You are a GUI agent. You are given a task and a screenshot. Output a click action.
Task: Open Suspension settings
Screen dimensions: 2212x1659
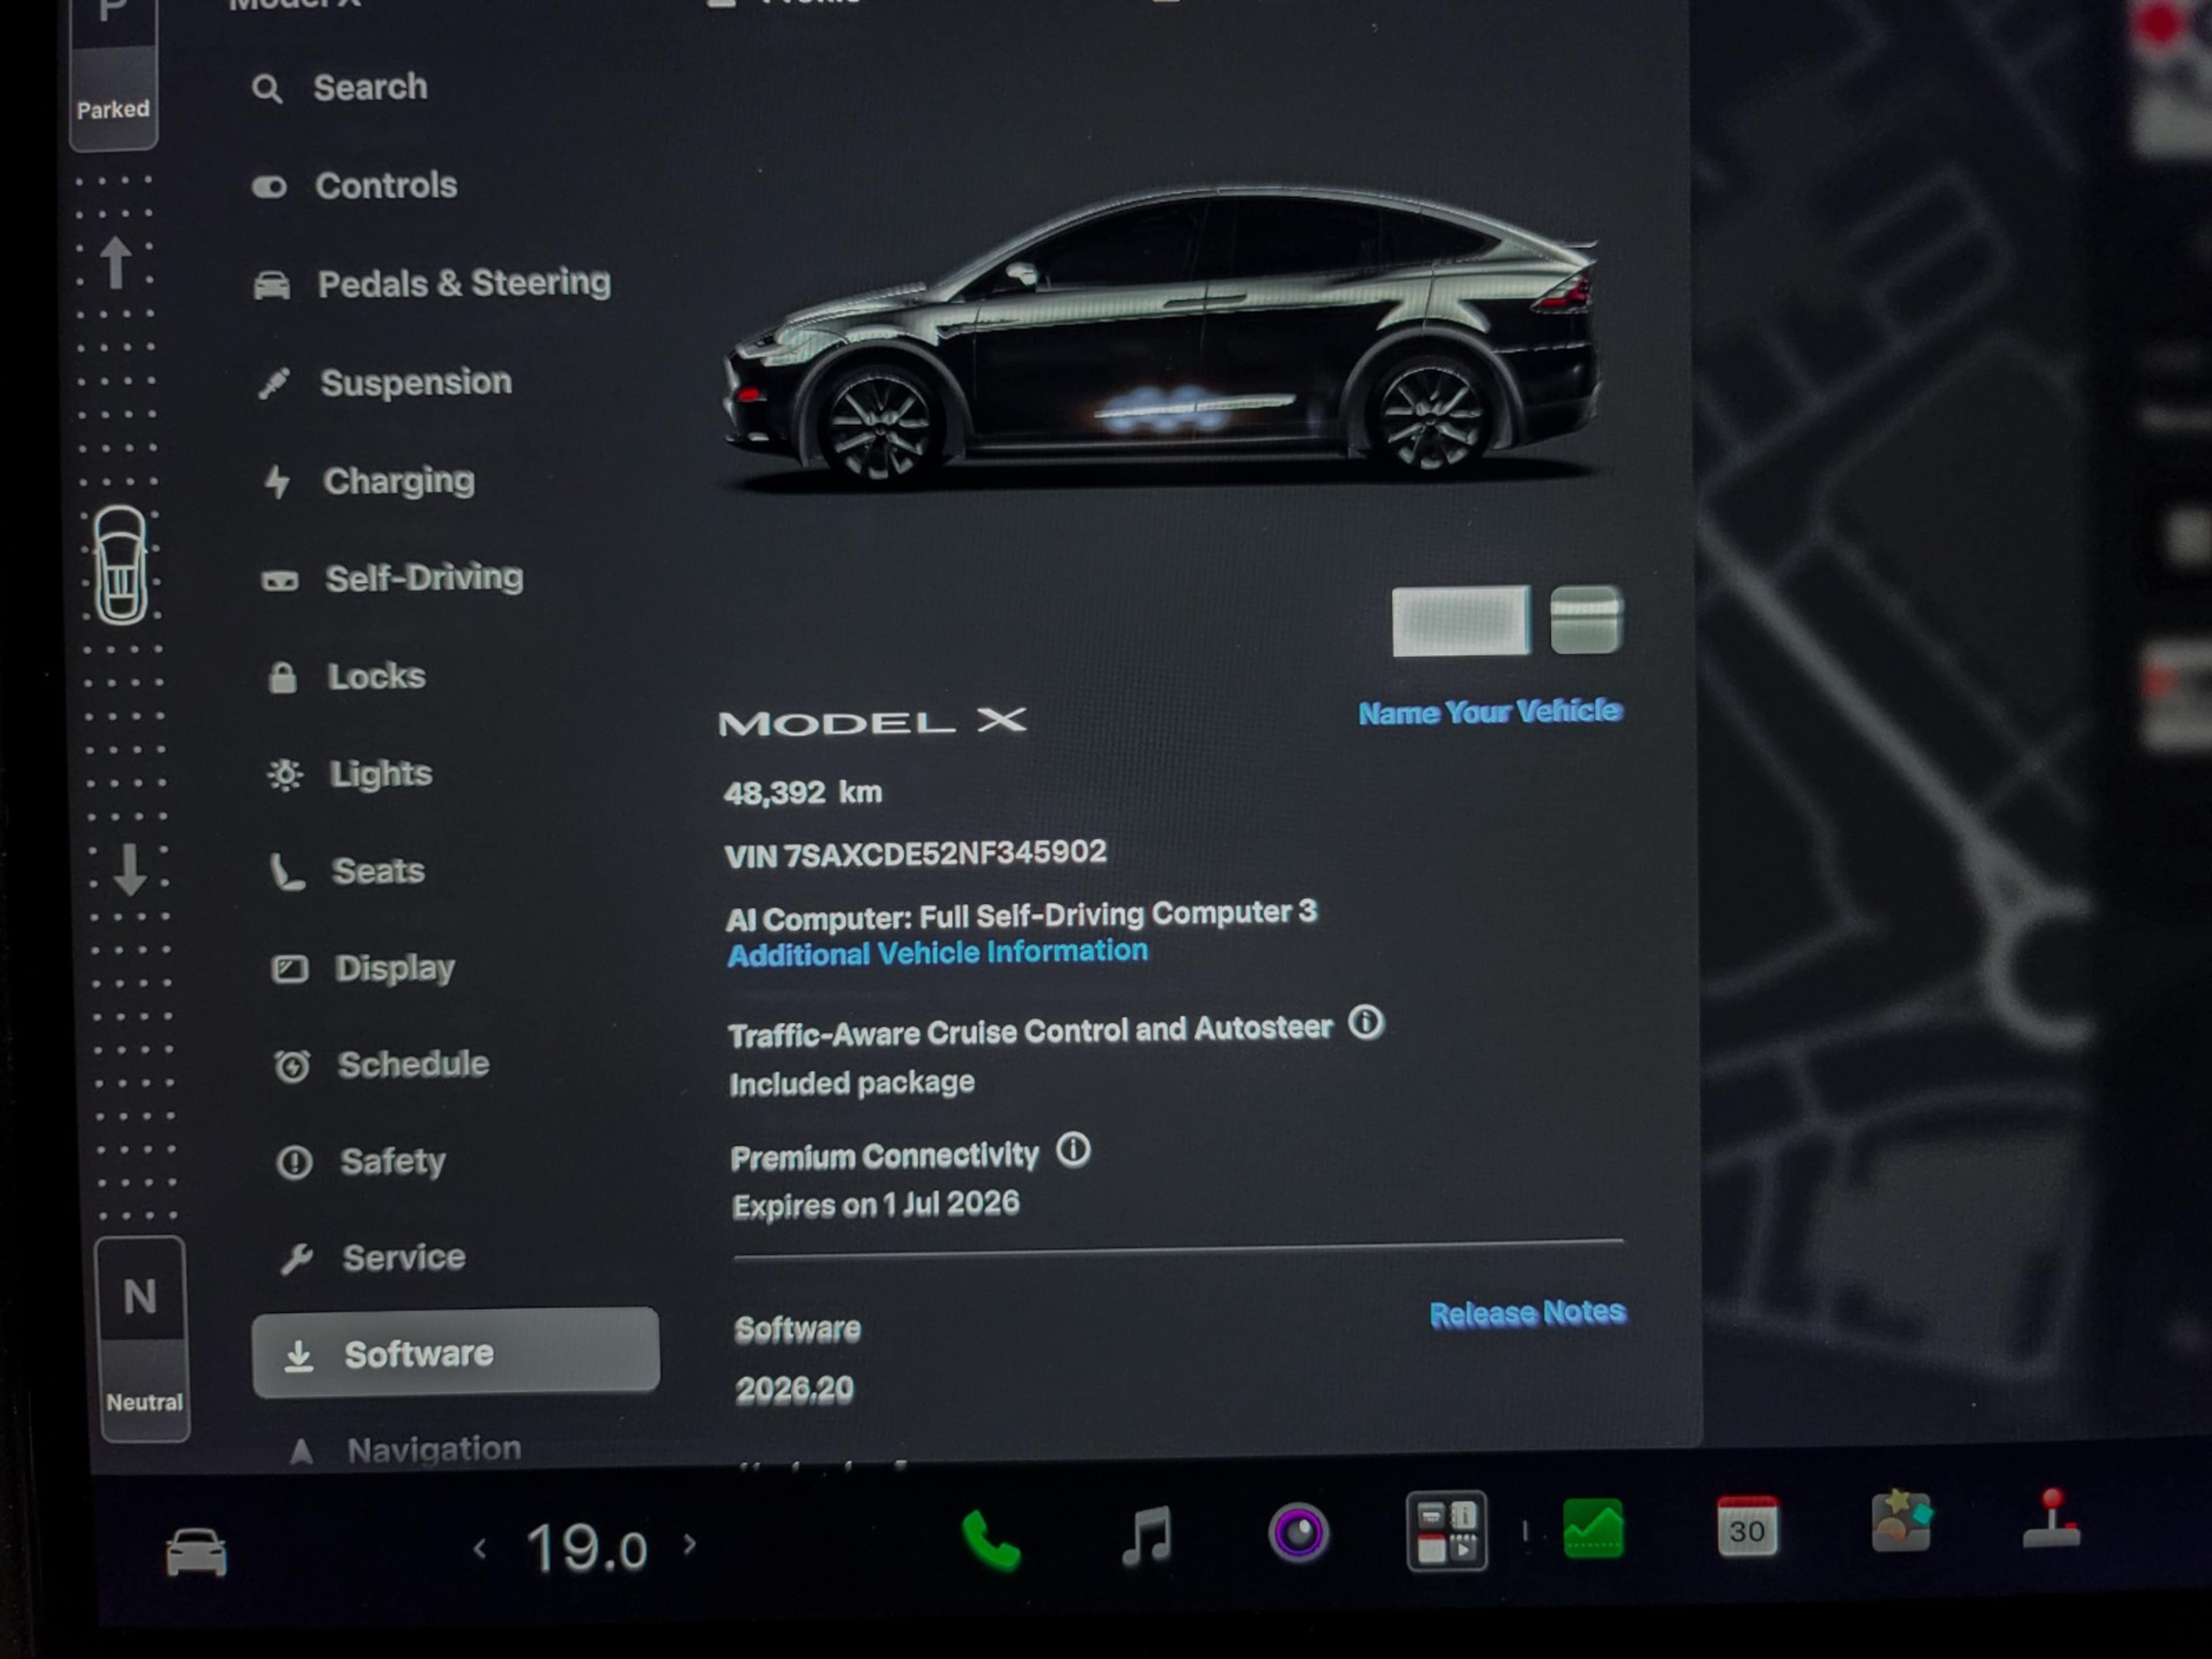(x=384, y=382)
